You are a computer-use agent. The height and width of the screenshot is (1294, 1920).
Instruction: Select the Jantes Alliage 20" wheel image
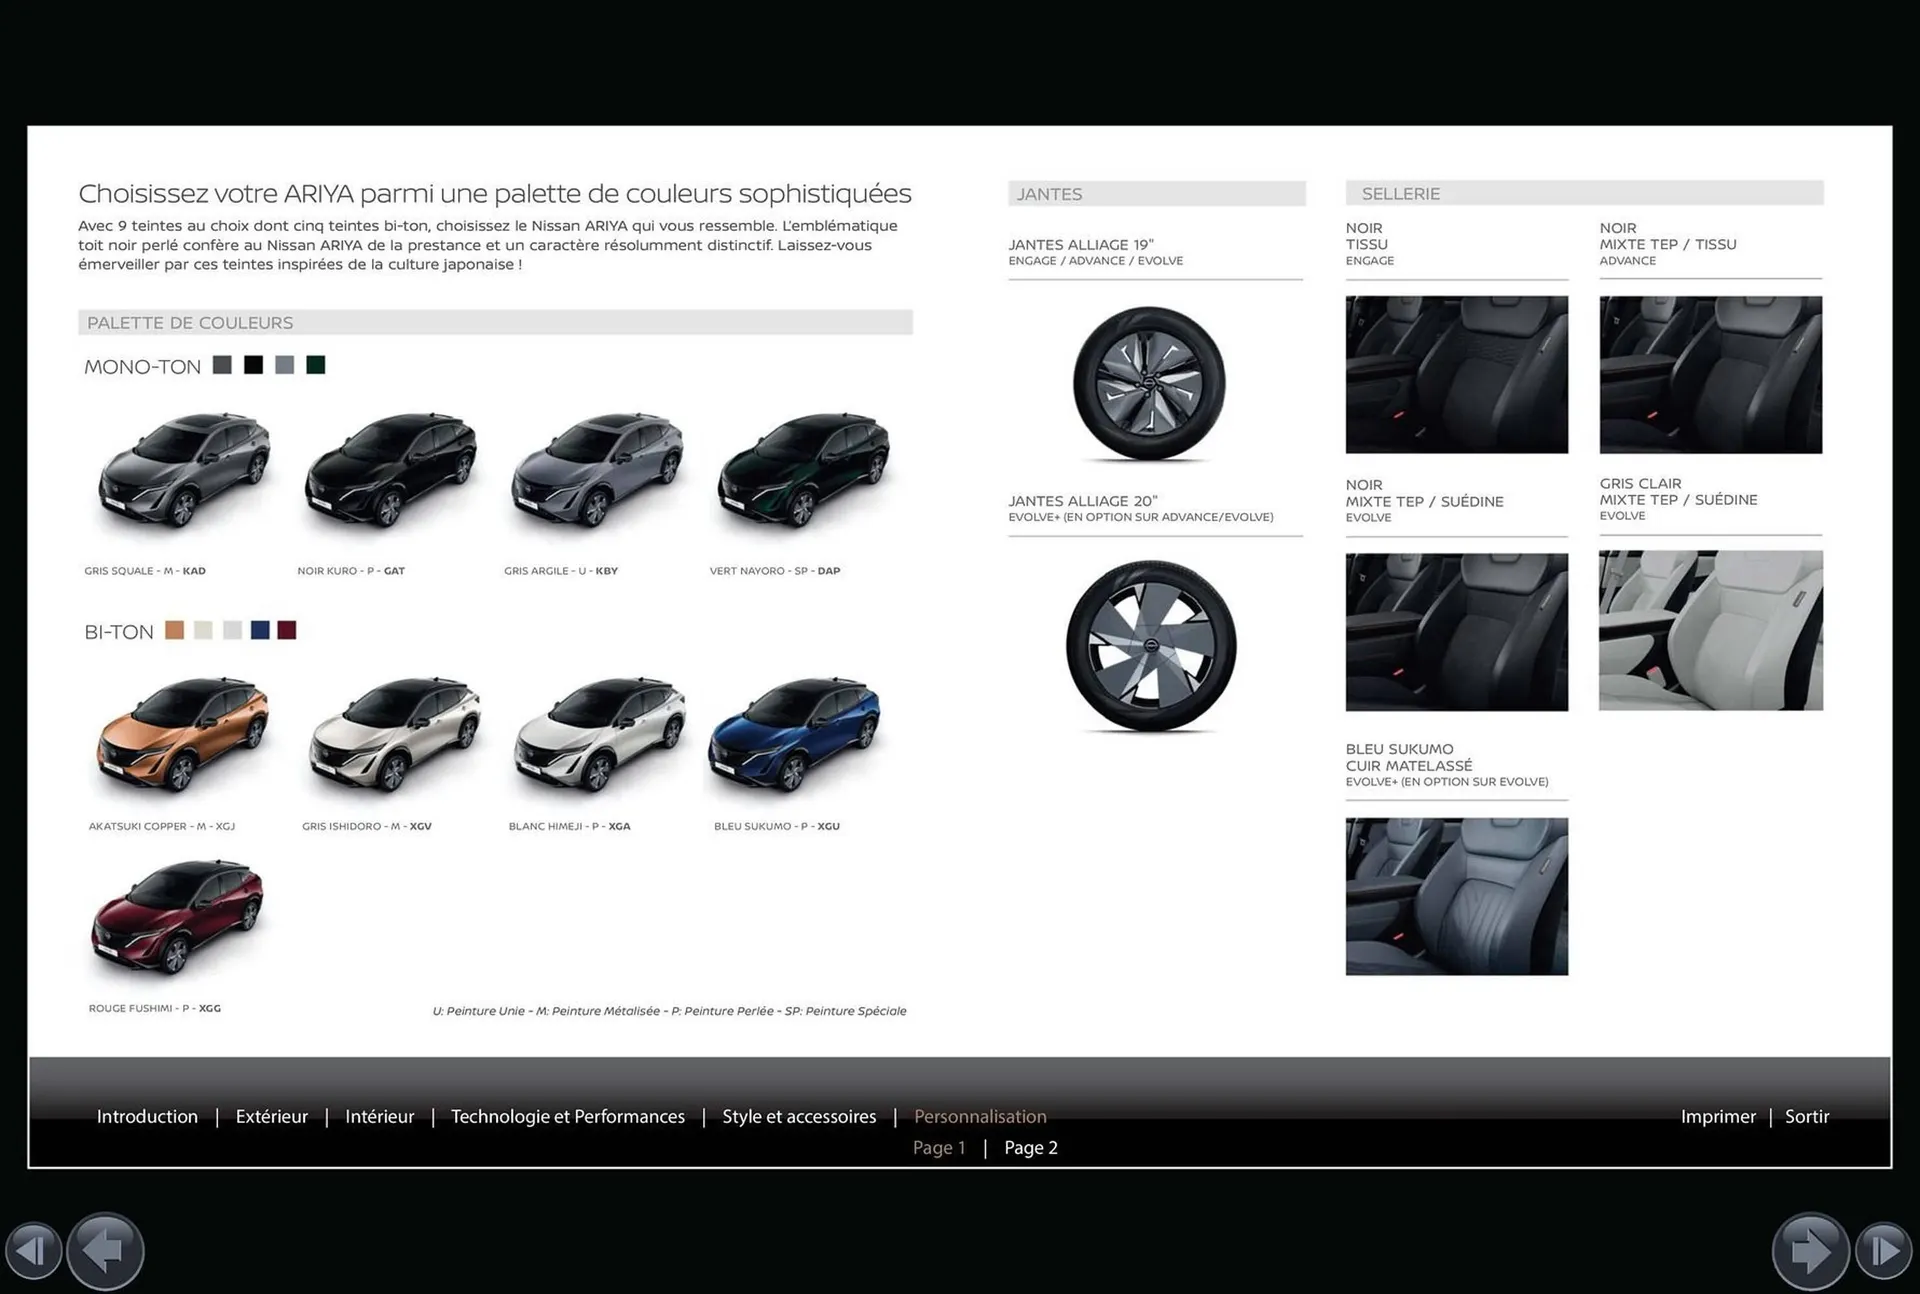pyautogui.click(x=1152, y=645)
